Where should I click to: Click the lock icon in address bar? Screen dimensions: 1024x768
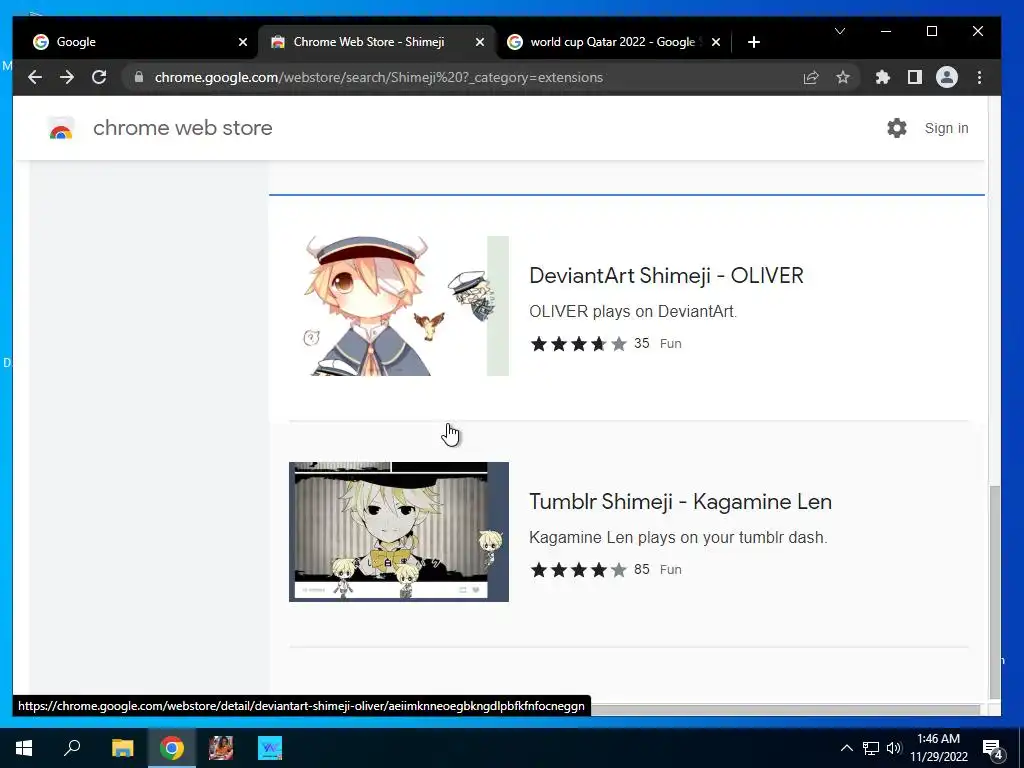(x=138, y=77)
